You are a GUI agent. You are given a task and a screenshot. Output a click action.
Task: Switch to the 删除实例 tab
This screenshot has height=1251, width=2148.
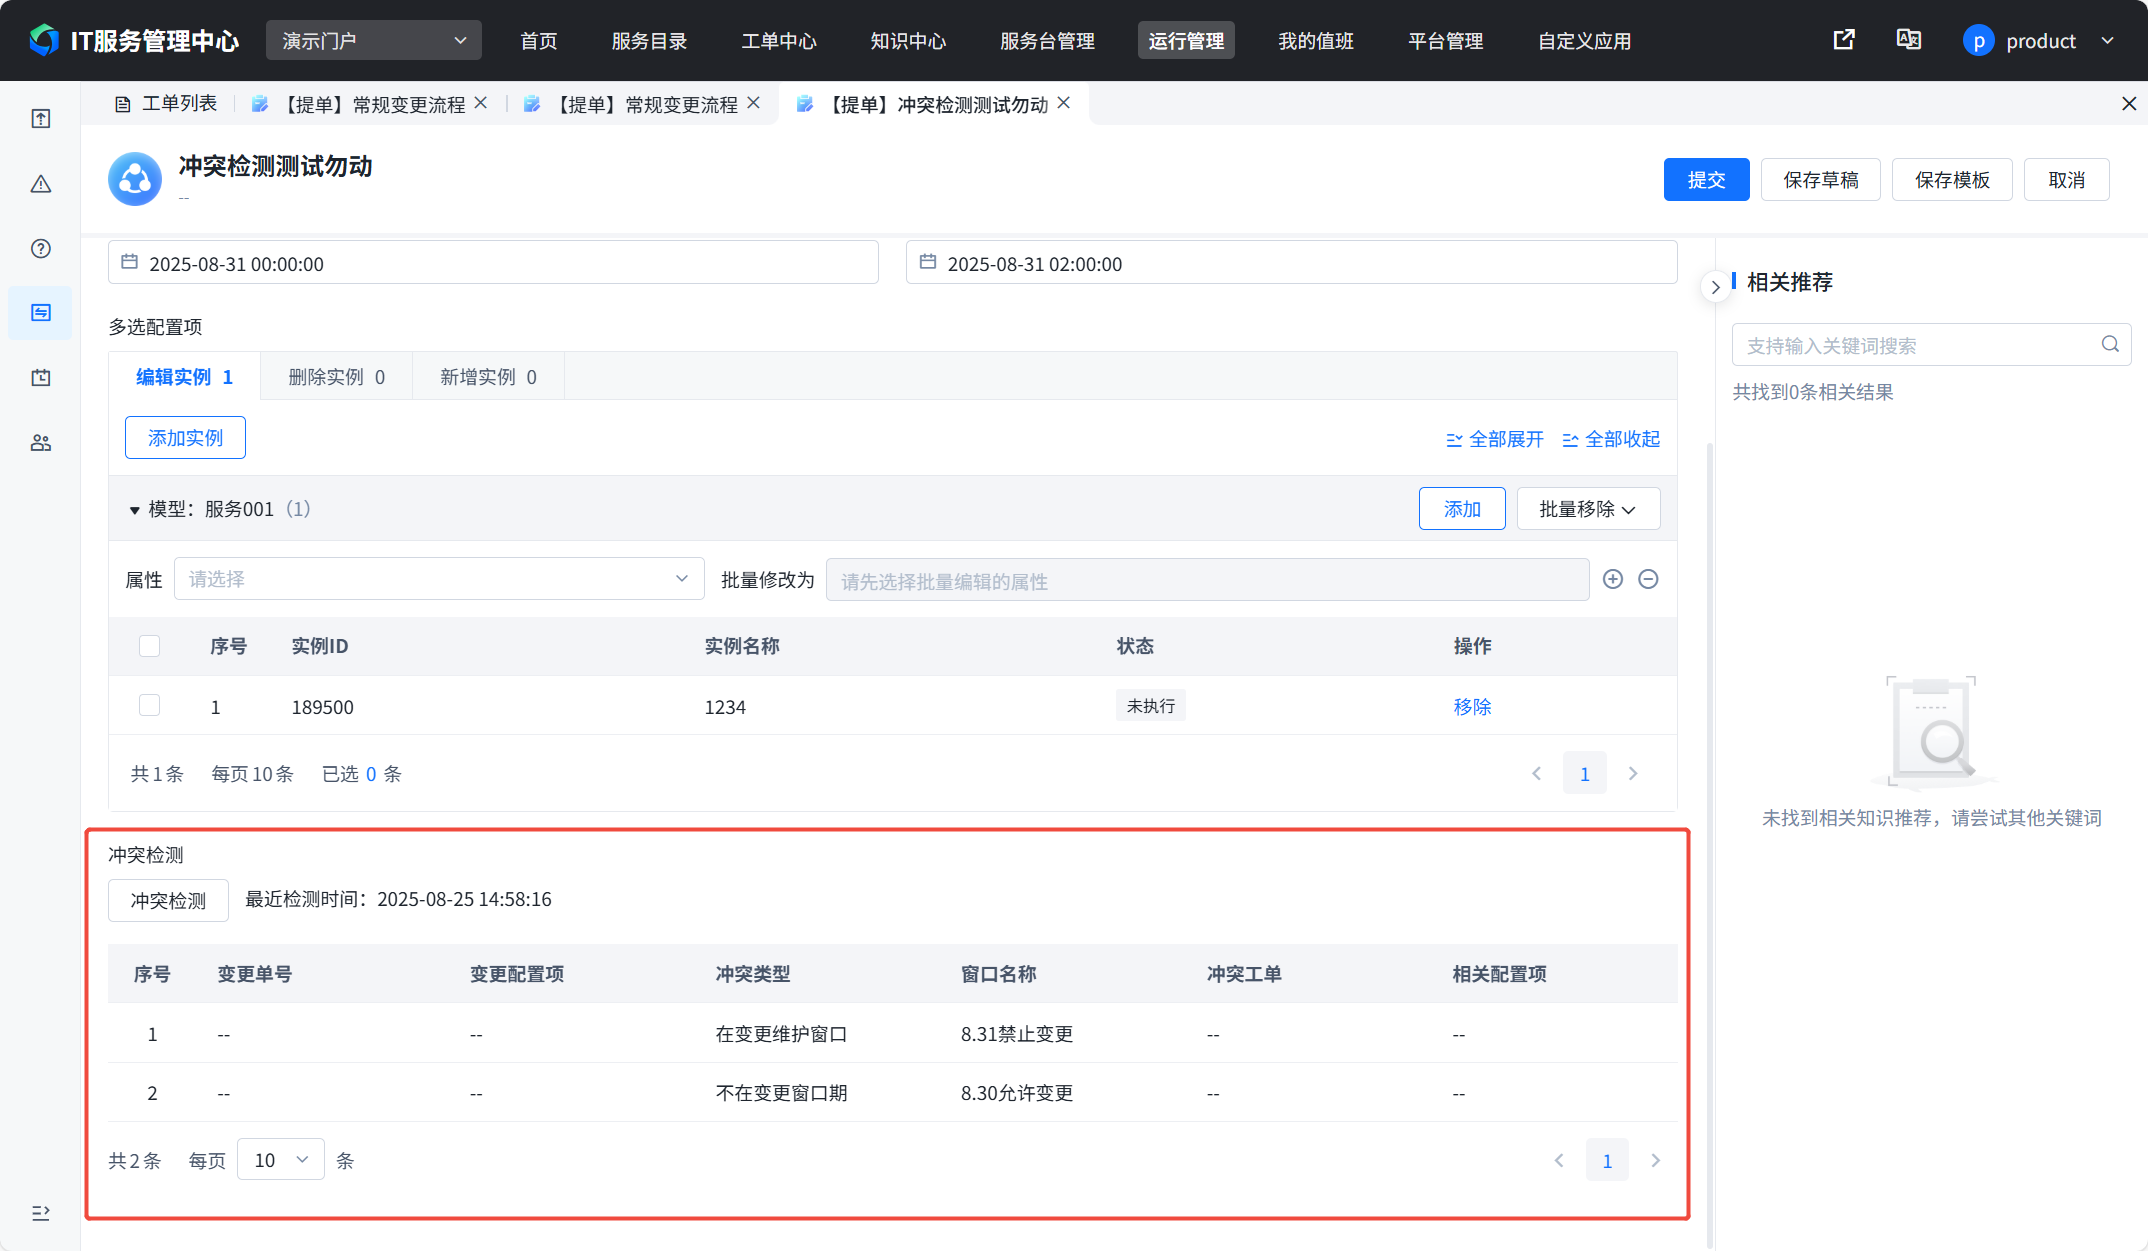pyautogui.click(x=336, y=377)
